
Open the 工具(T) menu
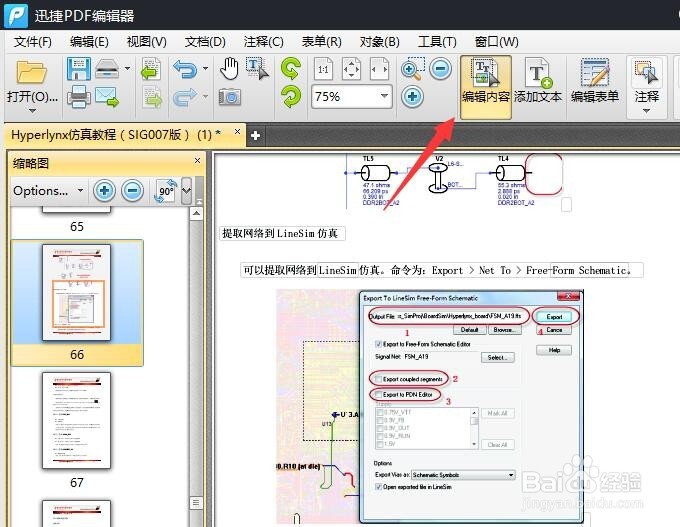coord(437,42)
